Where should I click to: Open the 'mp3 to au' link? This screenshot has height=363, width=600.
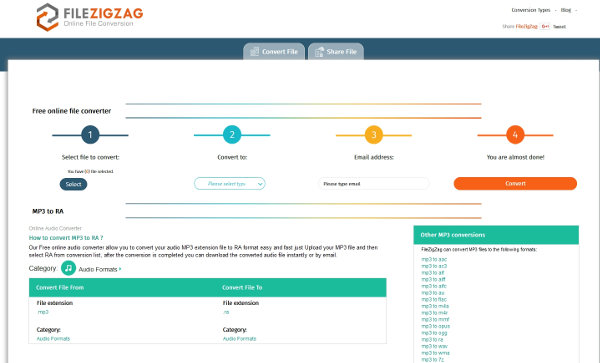click(x=433, y=293)
